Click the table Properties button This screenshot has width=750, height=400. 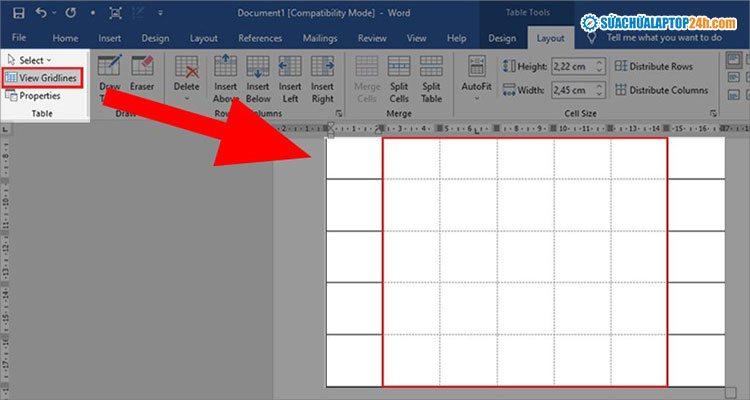tap(33, 96)
